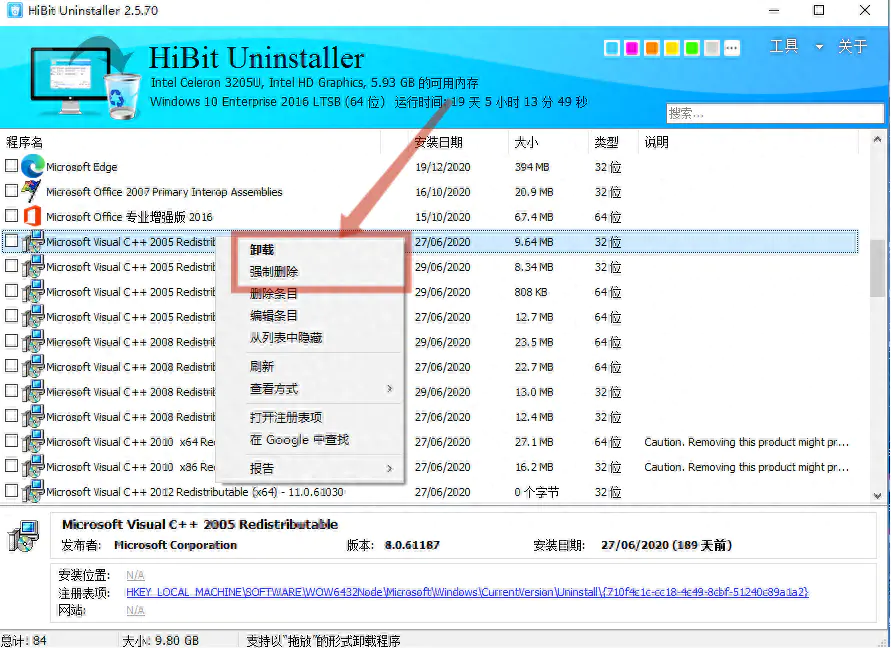
Task: Click the Office 2007 Primary Interop Assemblies icon
Action: (33, 191)
